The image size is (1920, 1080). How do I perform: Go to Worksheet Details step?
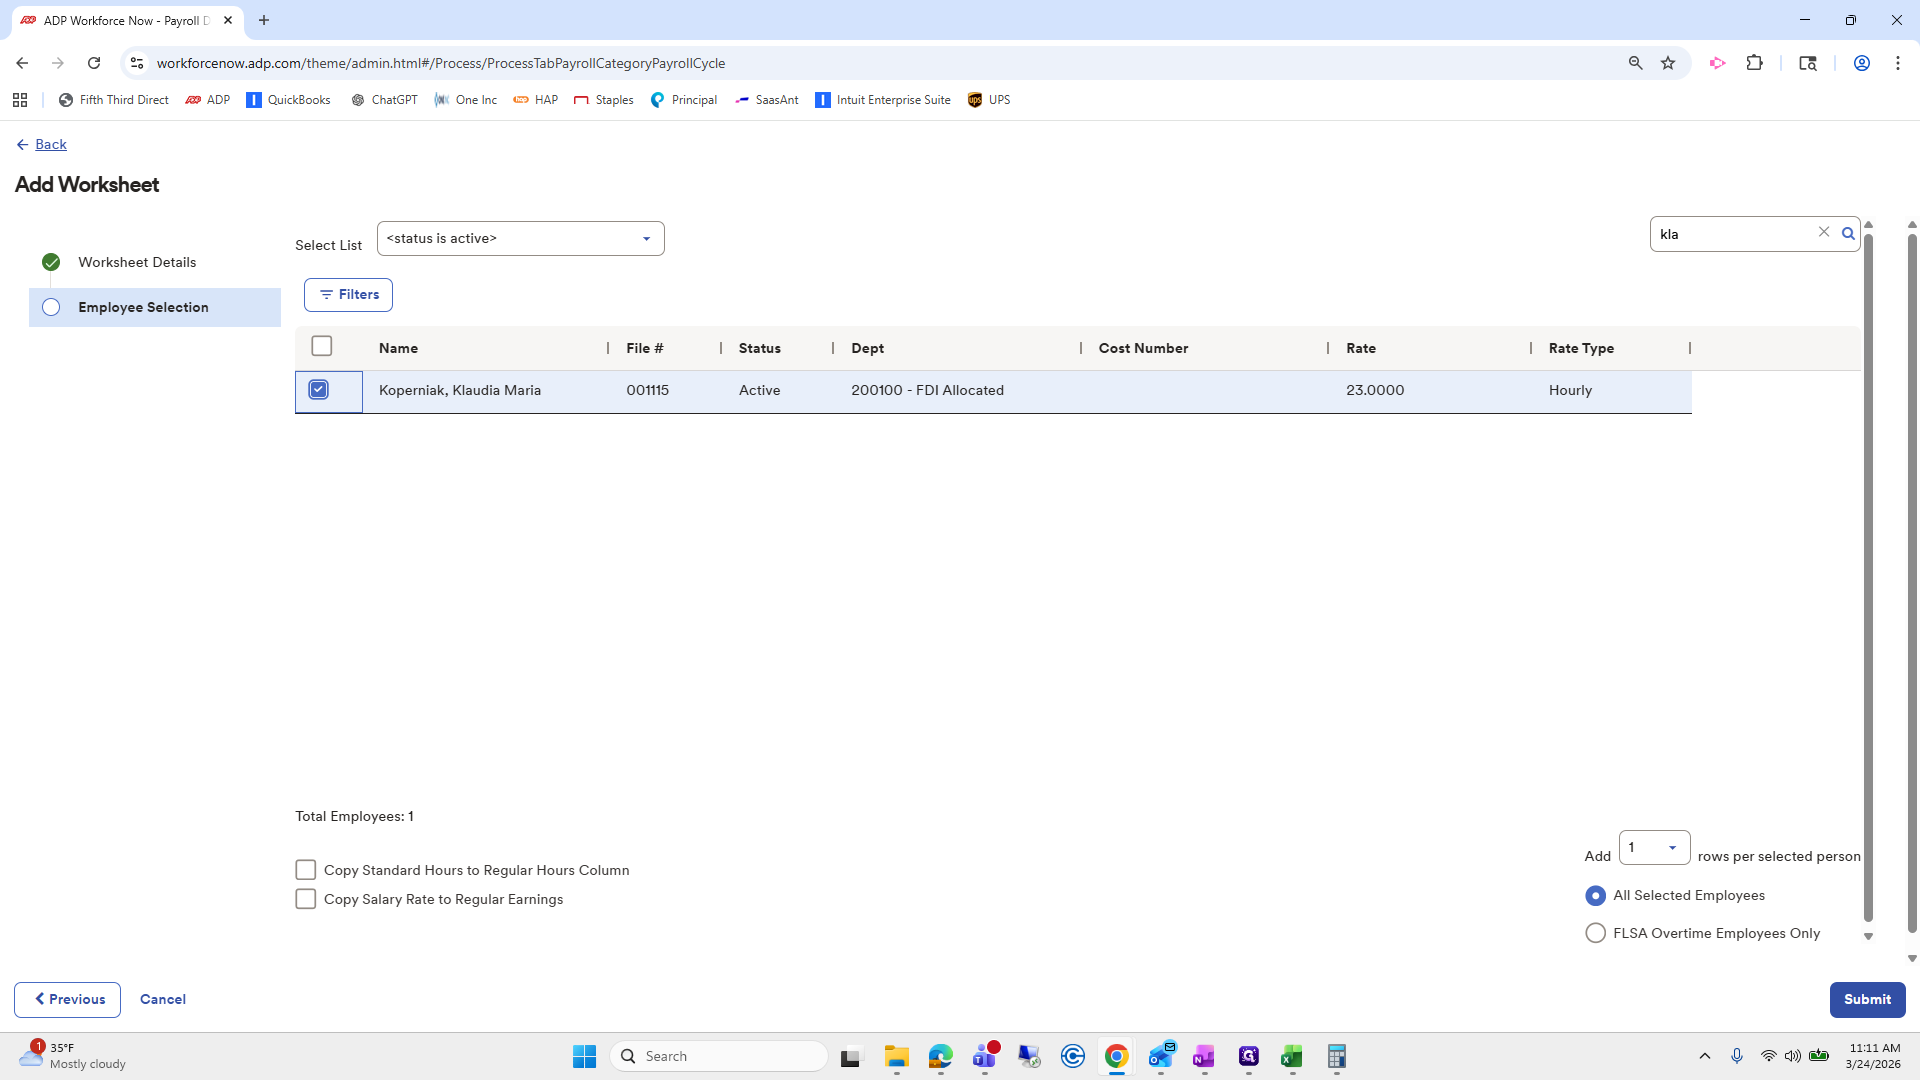137,262
